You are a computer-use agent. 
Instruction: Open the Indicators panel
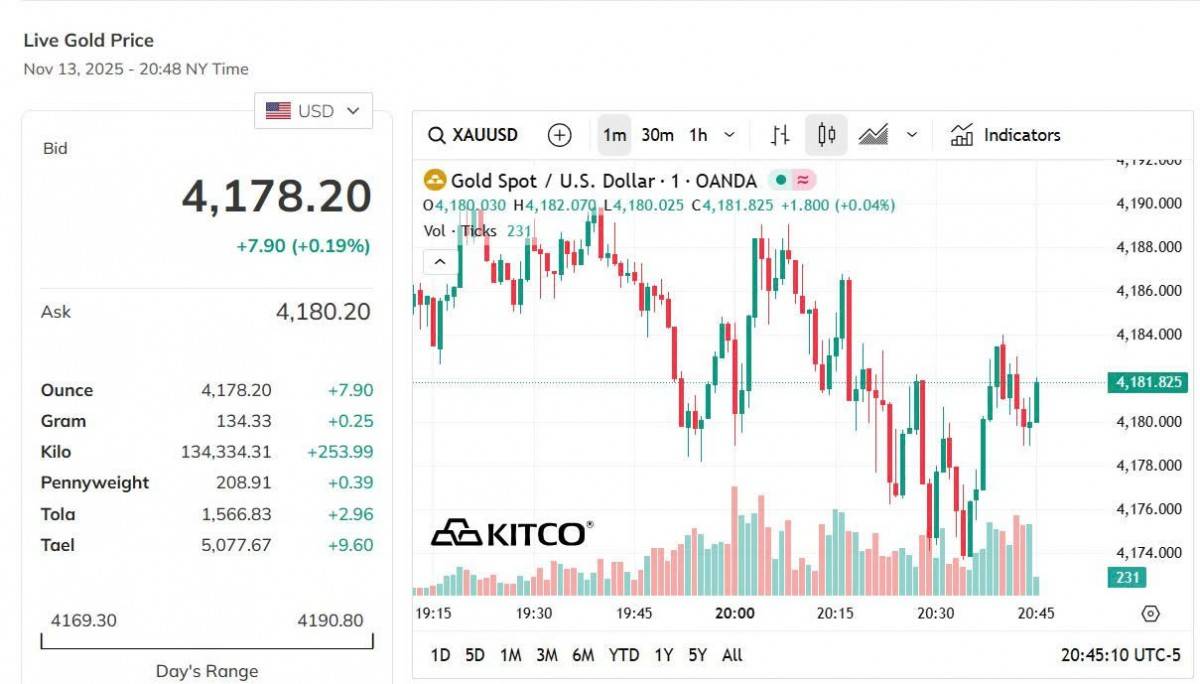pyautogui.click(x=1004, y=134)
